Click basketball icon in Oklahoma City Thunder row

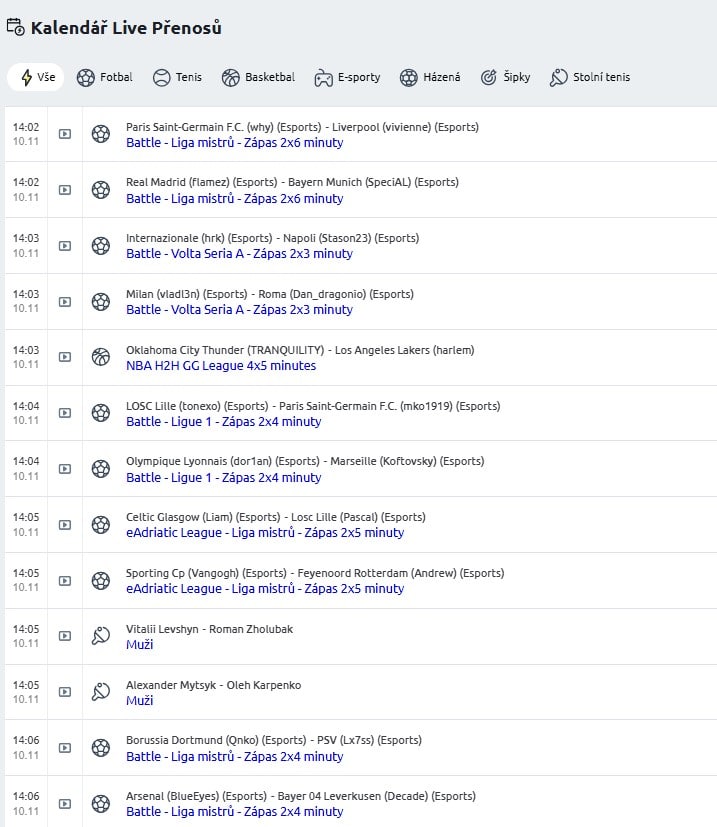tap(101, 357)
